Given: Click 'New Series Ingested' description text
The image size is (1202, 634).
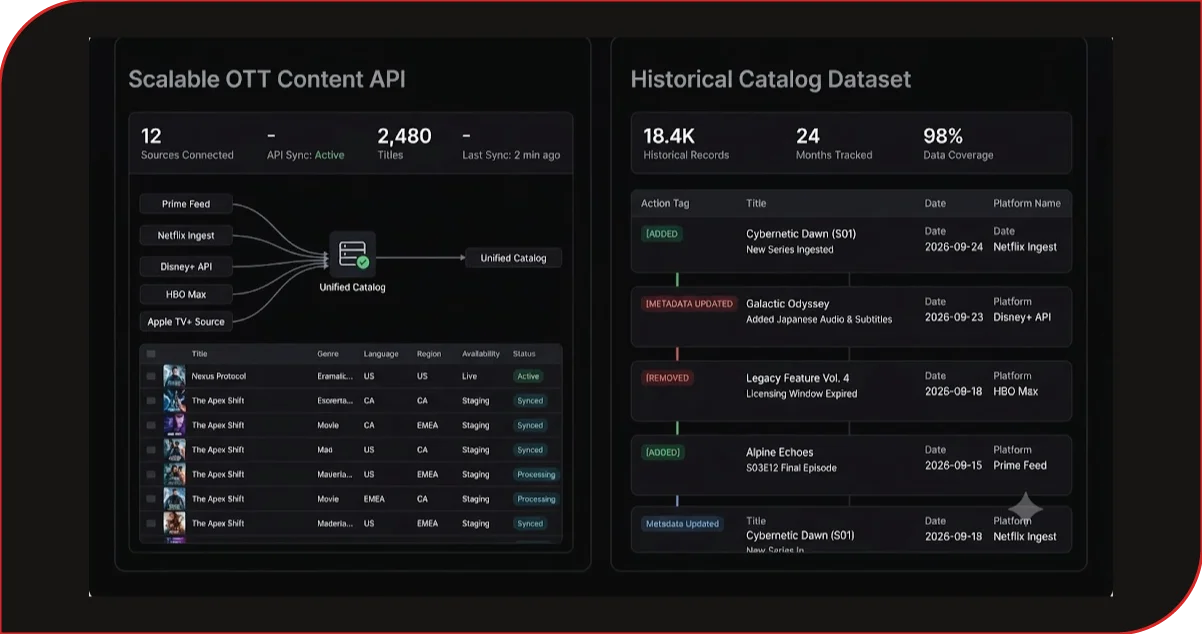Looking at the screenshot, I should click(x=790, y=250).
